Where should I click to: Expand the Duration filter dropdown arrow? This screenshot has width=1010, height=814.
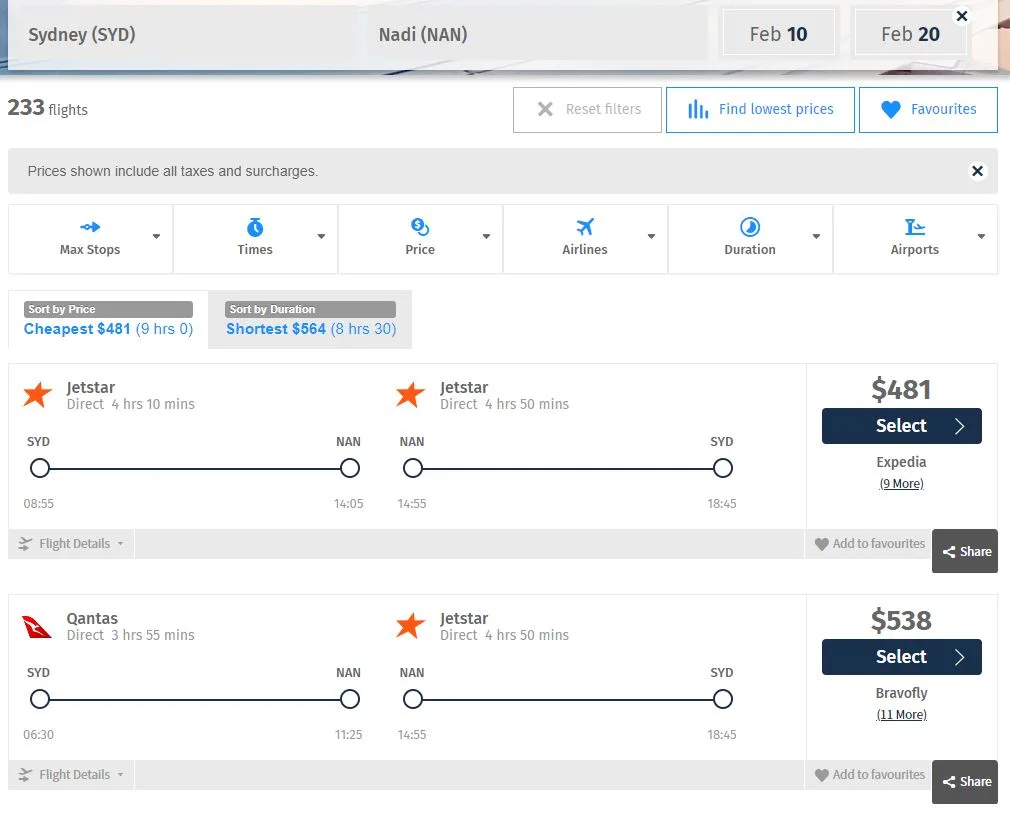tap(816, 236)
